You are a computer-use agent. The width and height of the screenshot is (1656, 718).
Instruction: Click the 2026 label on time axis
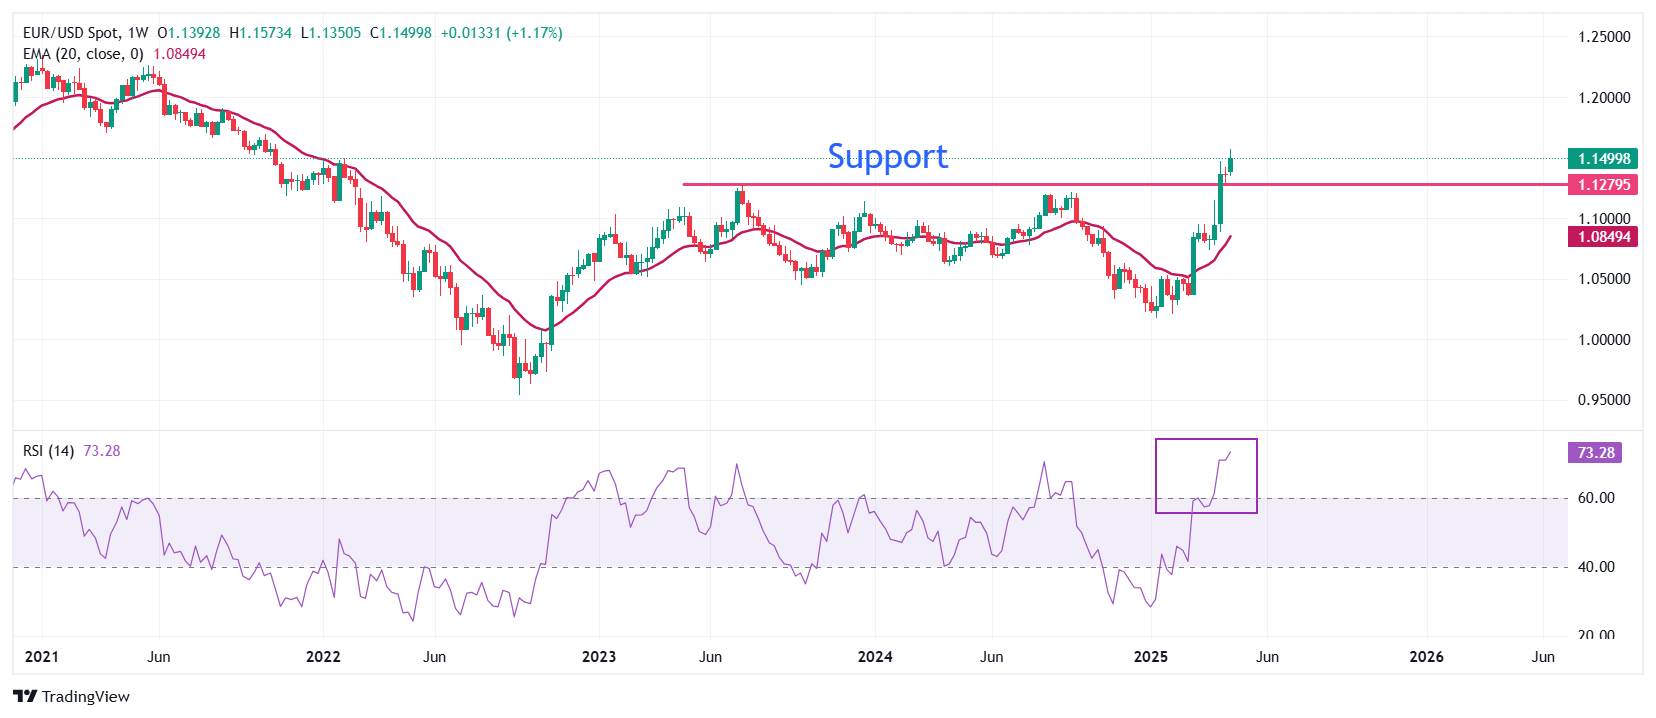point(1426,657)
